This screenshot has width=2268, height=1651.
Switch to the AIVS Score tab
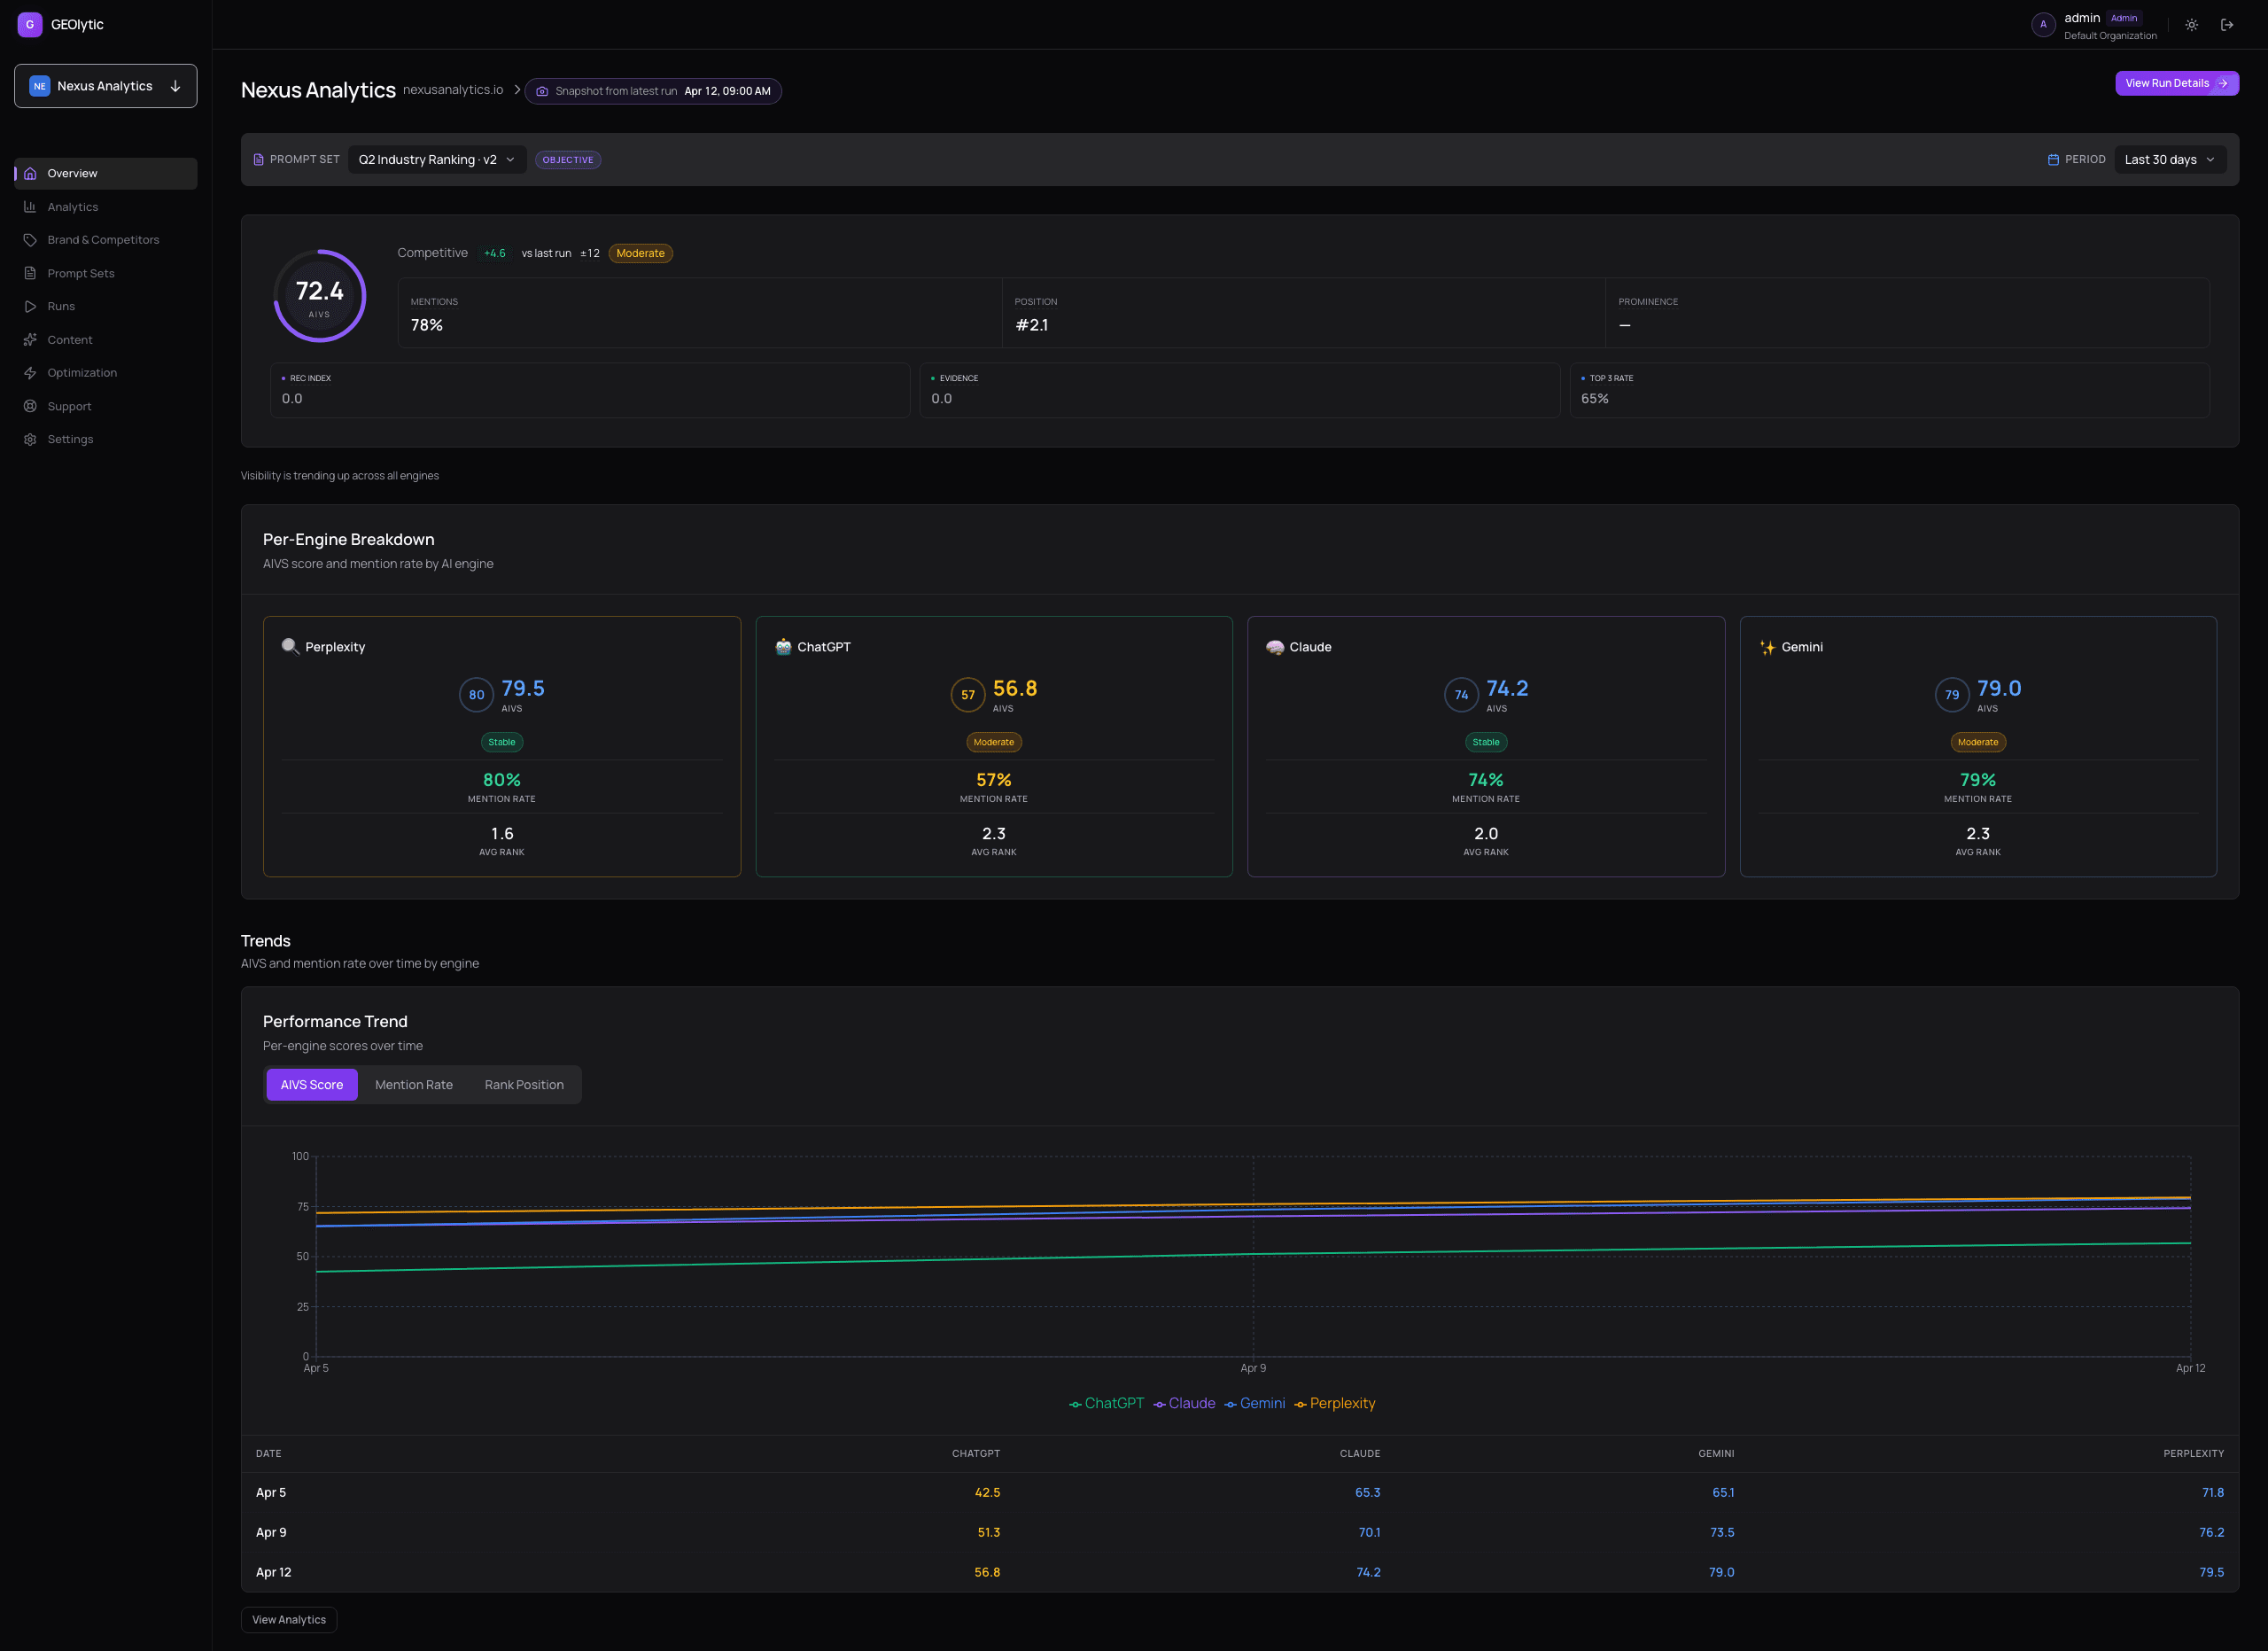coord(312,1085)
